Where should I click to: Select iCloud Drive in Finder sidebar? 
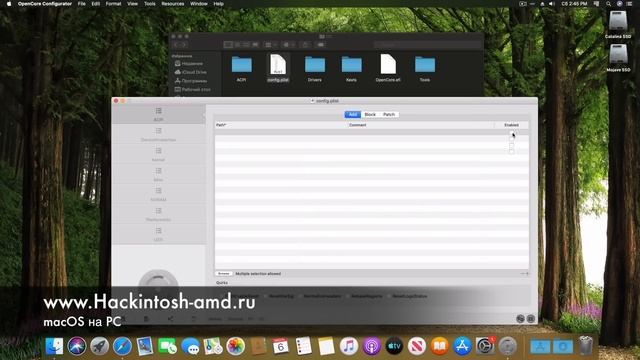coord(191,72)
